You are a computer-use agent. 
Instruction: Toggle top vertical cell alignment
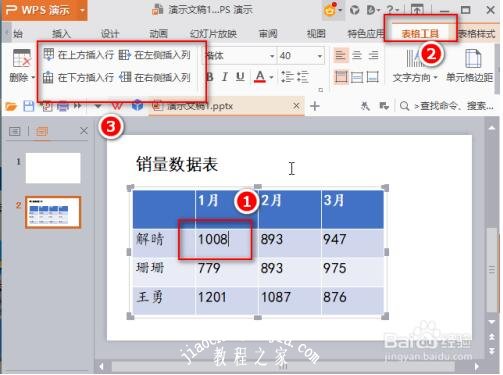(x=341, y=77)
